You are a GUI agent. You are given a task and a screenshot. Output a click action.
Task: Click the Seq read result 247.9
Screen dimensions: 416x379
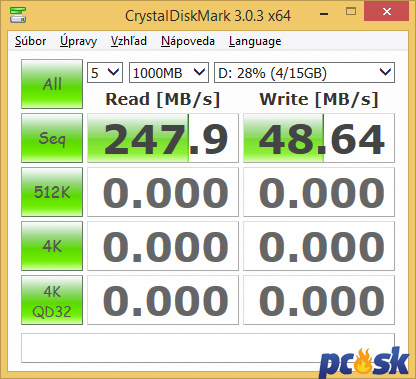(x=163, y=138)
